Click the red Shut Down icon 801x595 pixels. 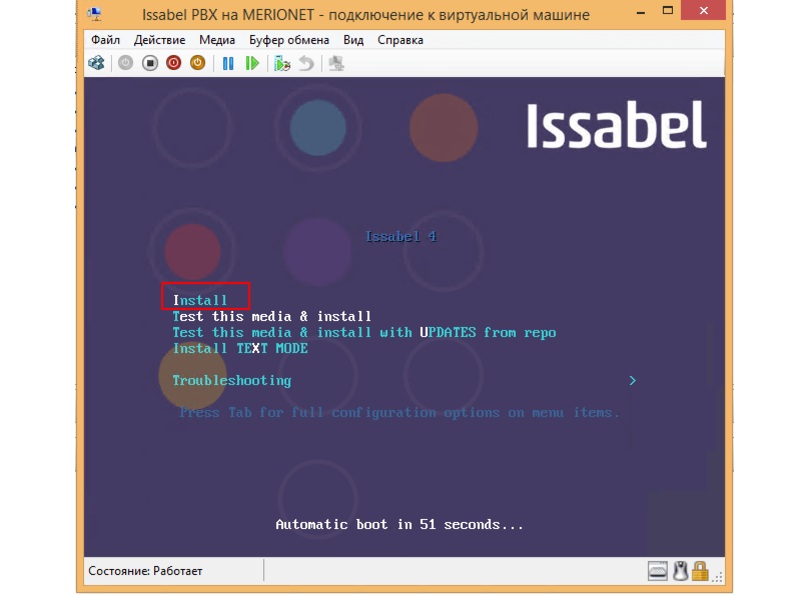tap(174, 63)
